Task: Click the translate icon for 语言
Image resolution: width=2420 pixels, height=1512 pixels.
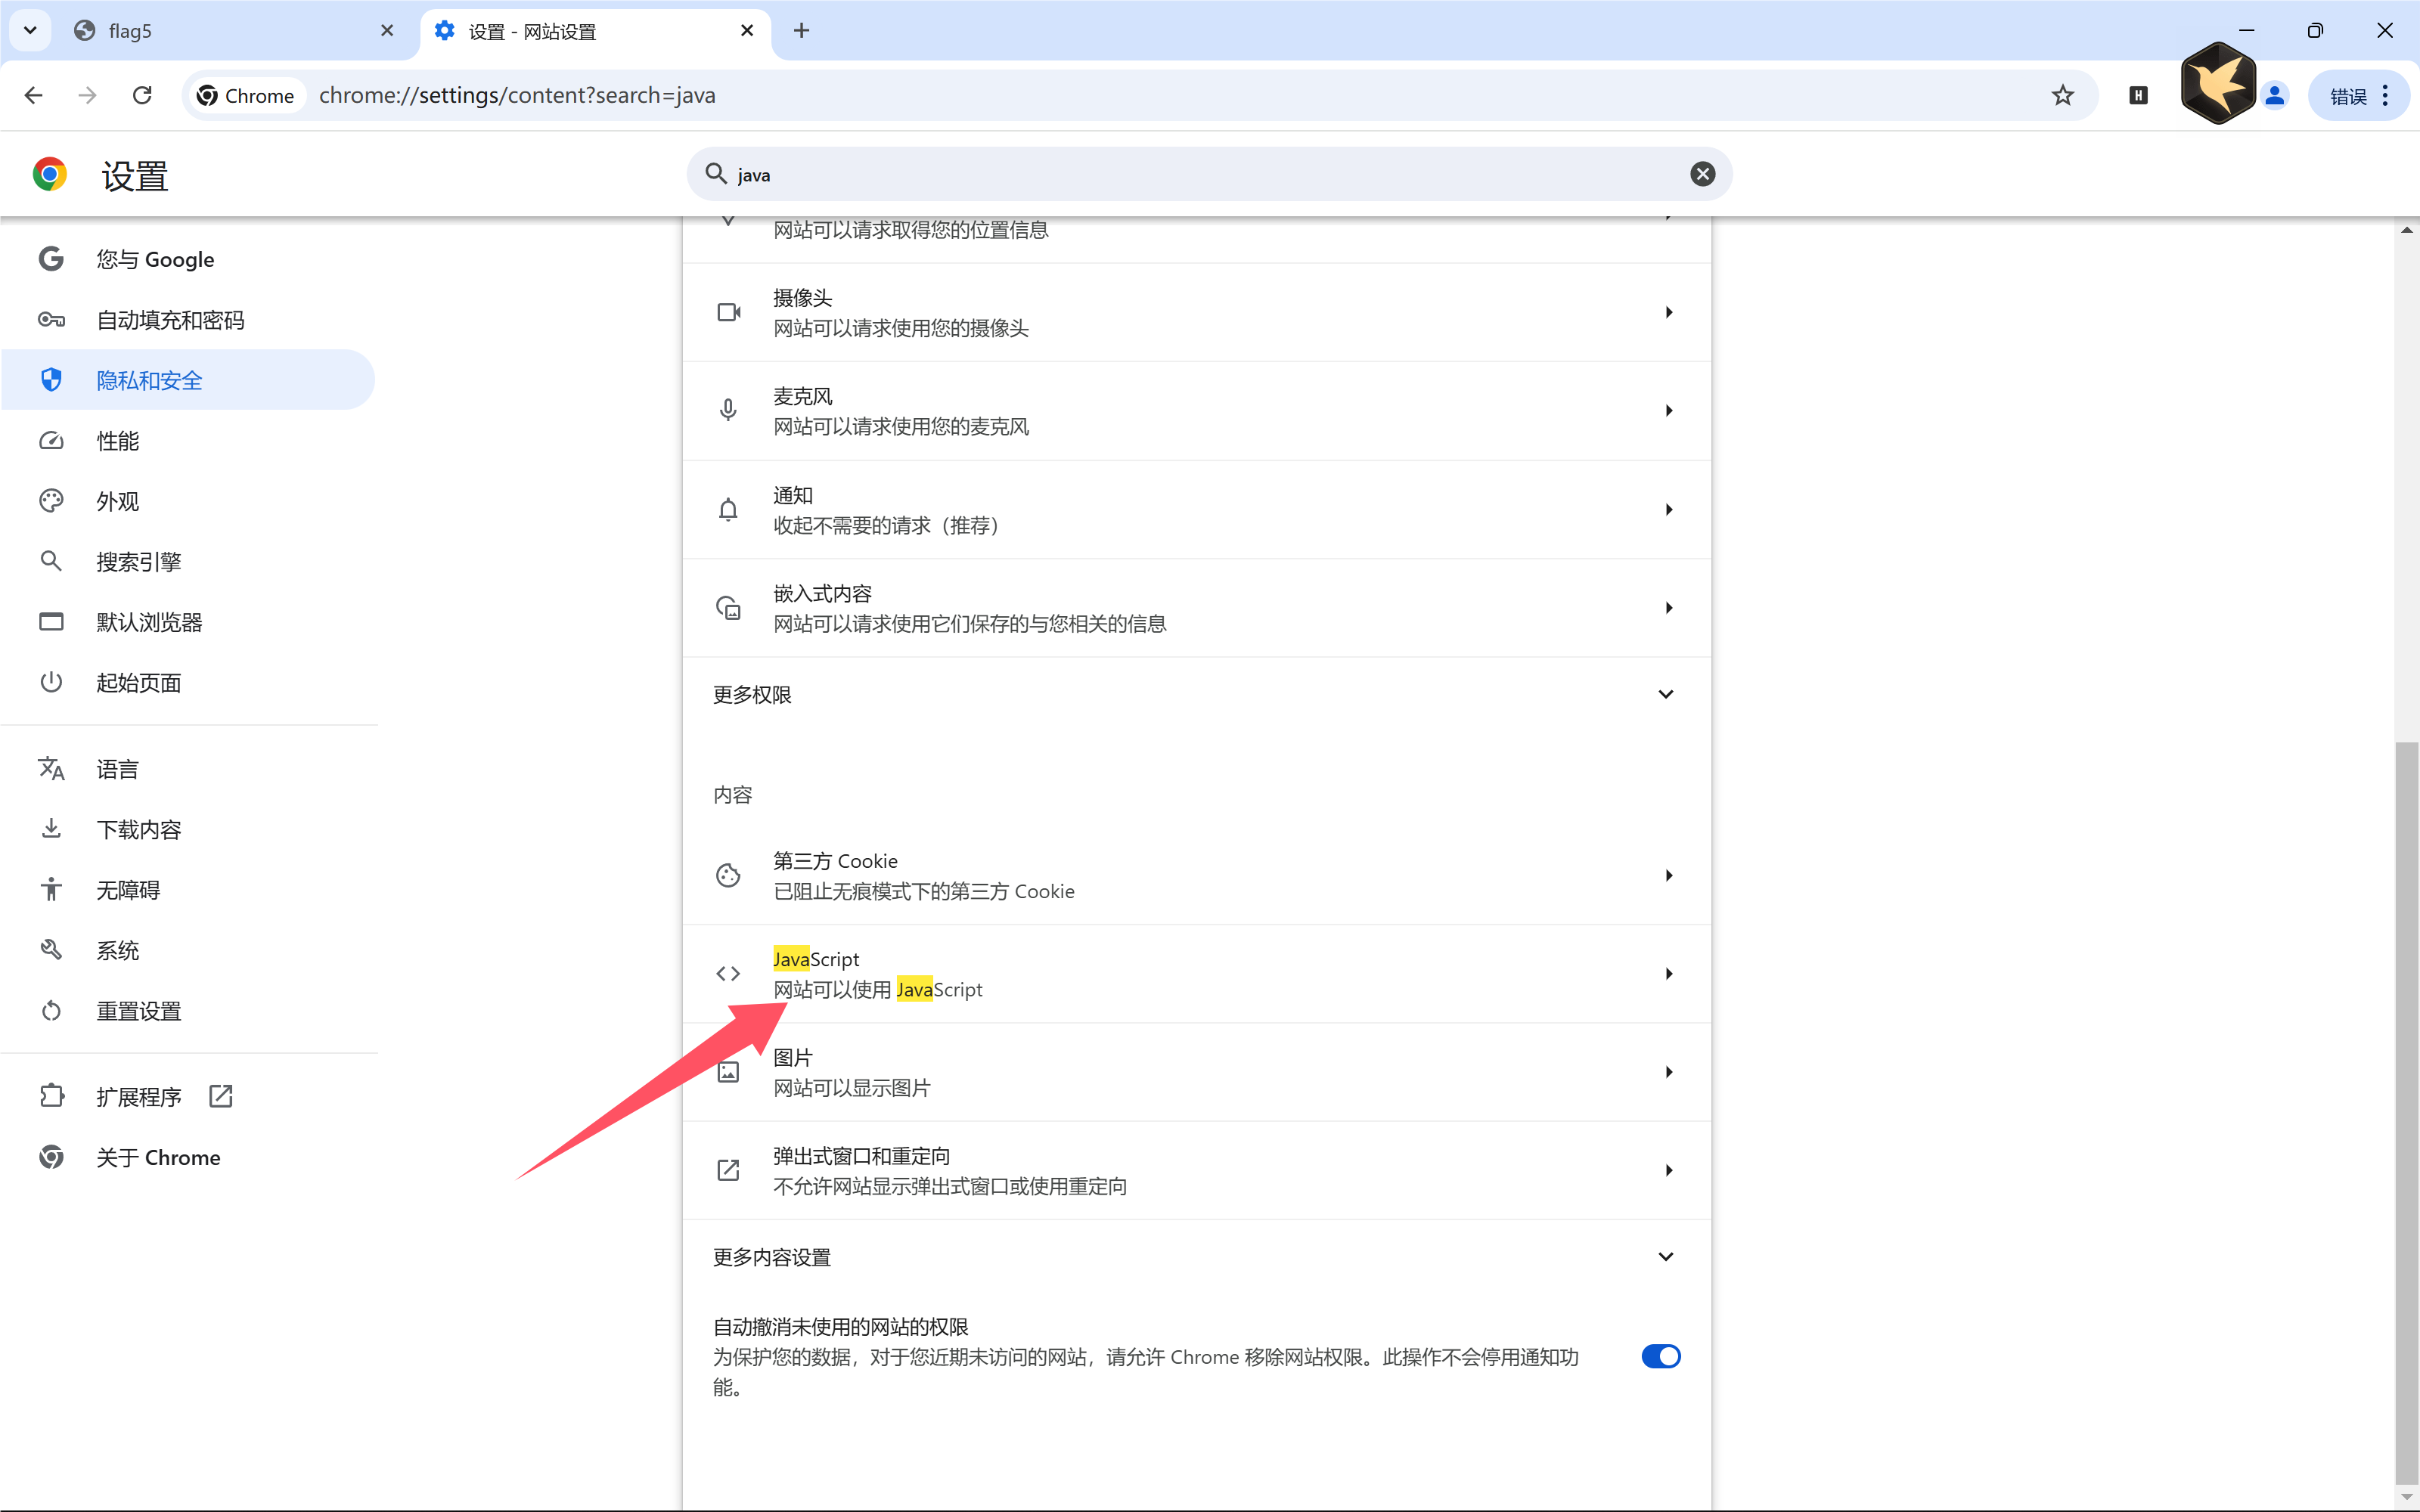Action: [x=51, y=768]
